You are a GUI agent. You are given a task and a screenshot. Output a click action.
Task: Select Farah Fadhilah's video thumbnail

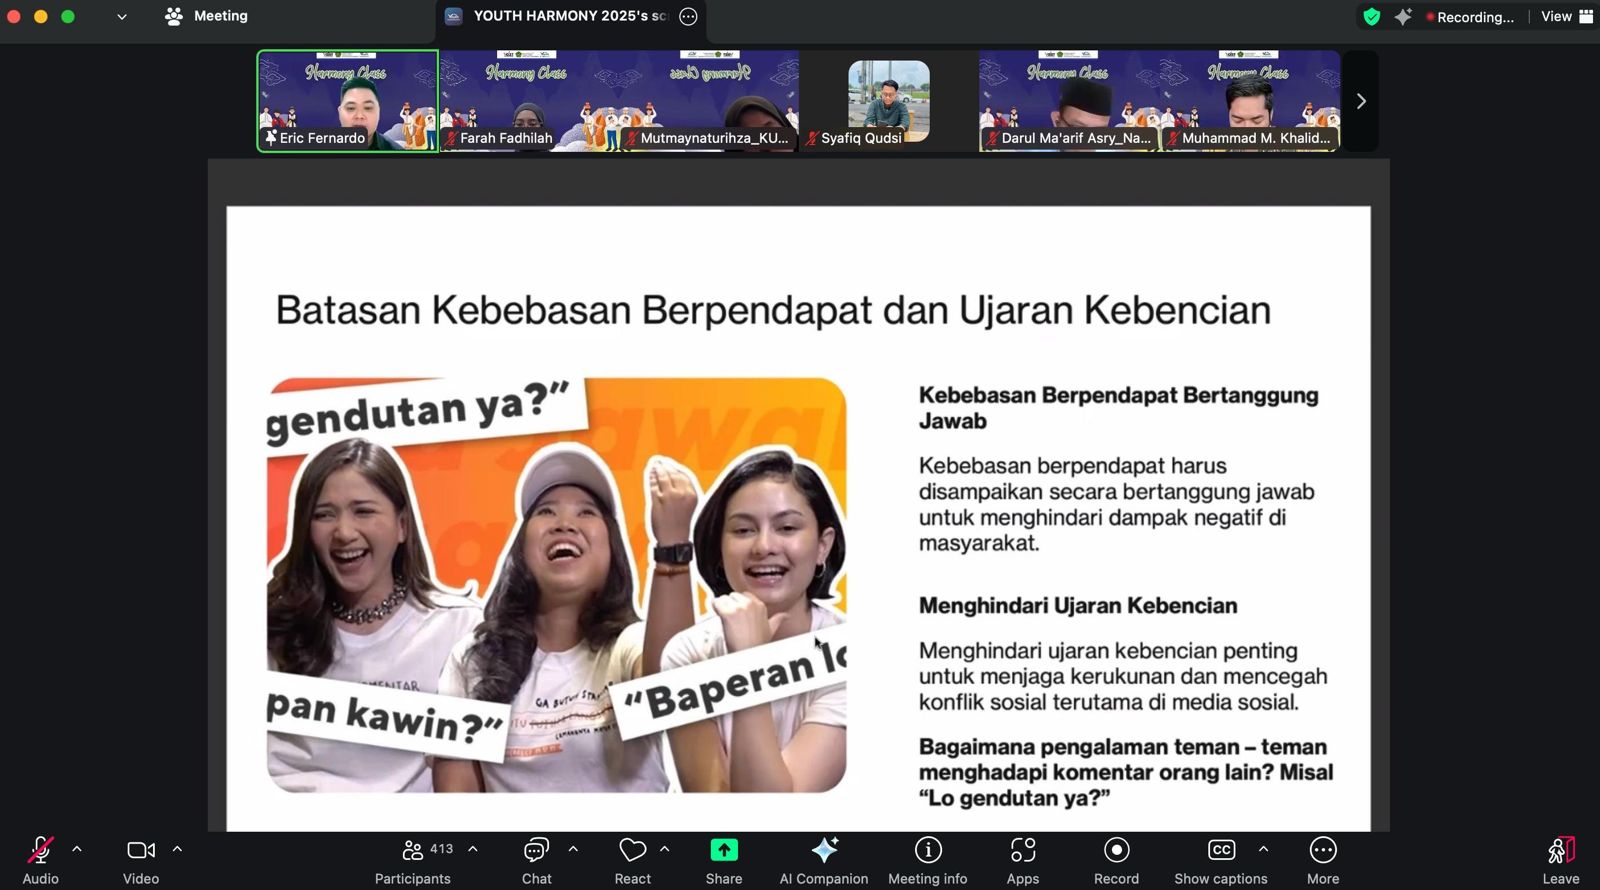click(529, 101)
